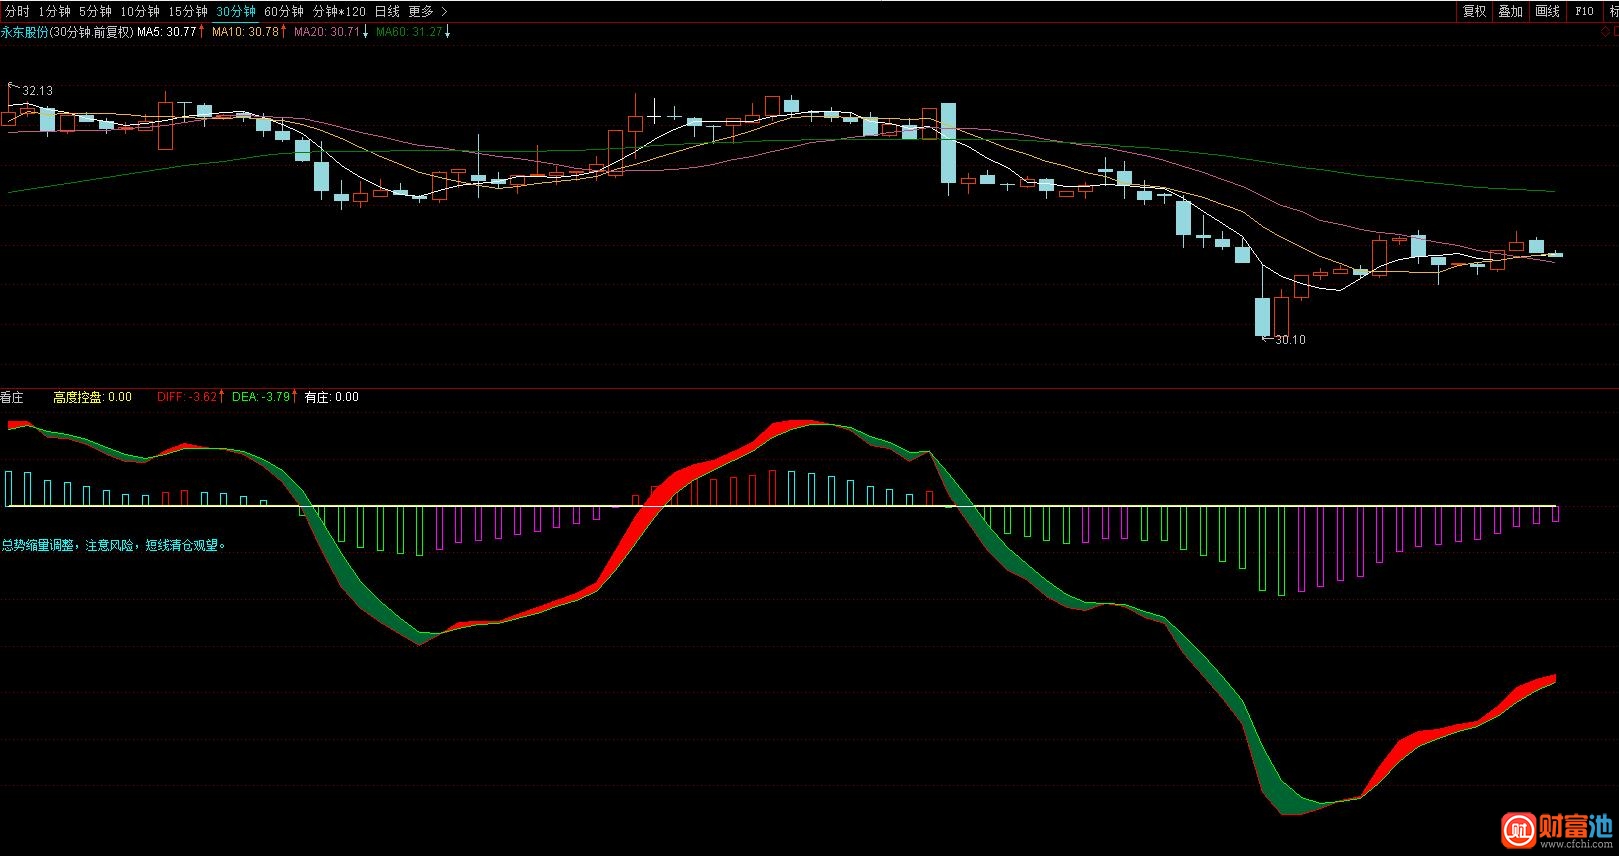Click the 复权 button
Image resolution: width=1619 pixels, height=856 pixels.
coord(1474,11)
